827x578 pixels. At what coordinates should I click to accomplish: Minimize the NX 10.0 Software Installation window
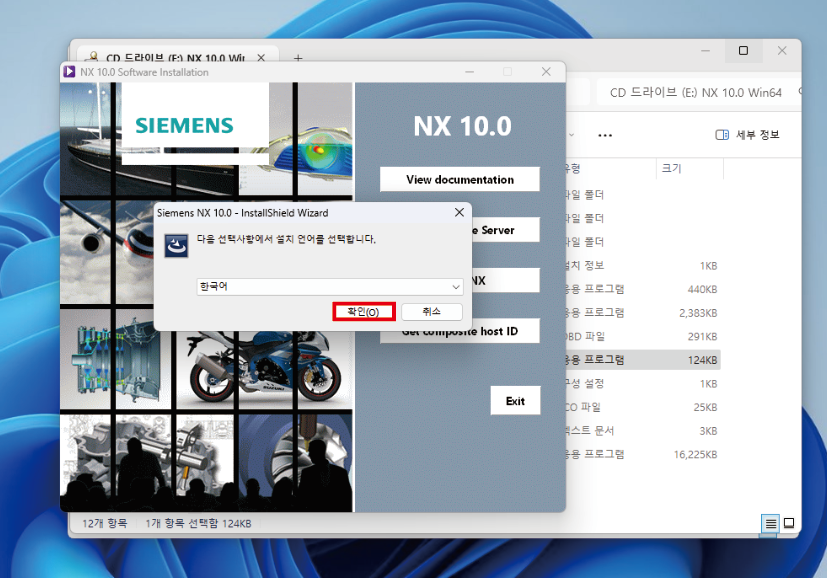[x=469, y=72]
